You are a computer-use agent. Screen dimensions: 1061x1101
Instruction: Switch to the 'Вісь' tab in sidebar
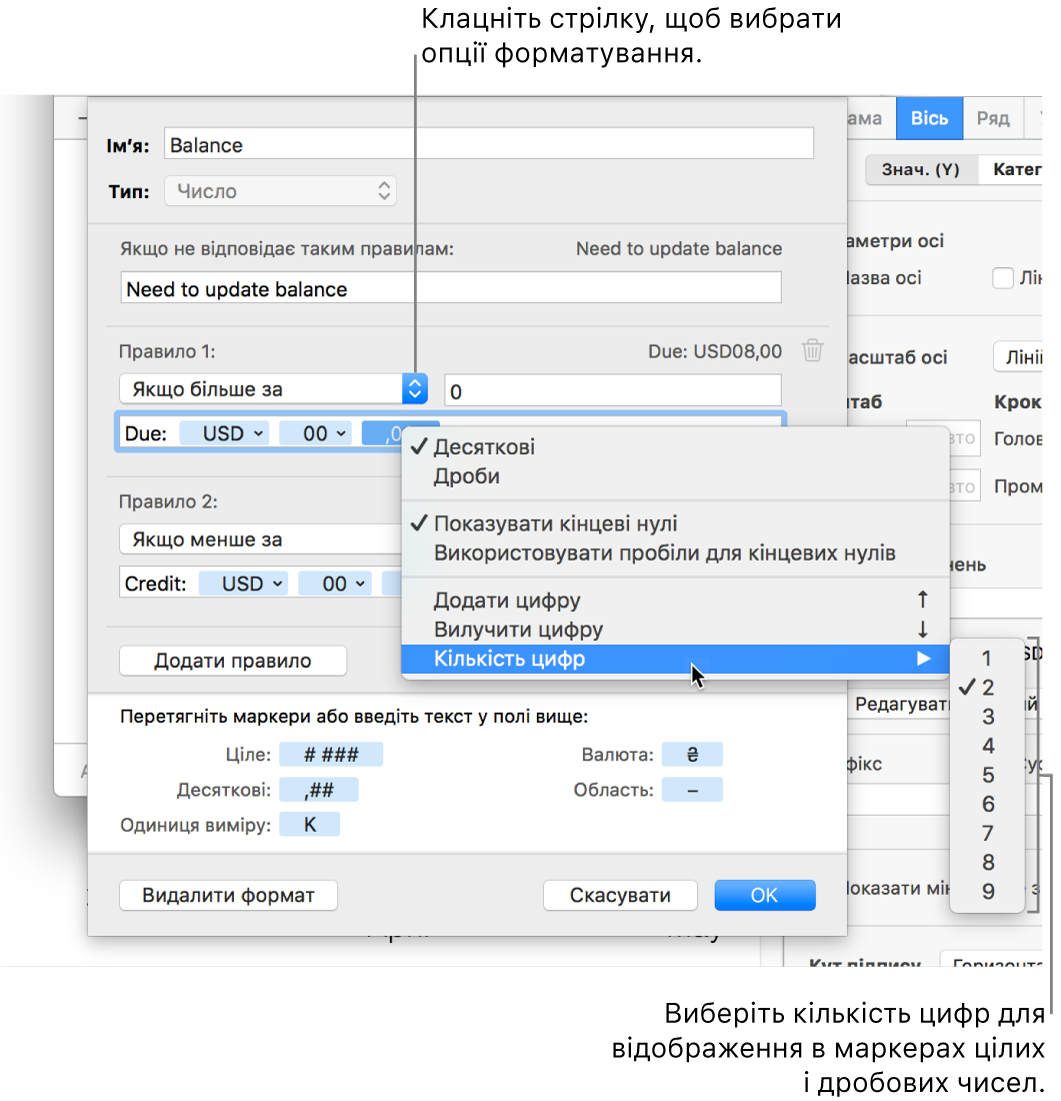(929, 118)
